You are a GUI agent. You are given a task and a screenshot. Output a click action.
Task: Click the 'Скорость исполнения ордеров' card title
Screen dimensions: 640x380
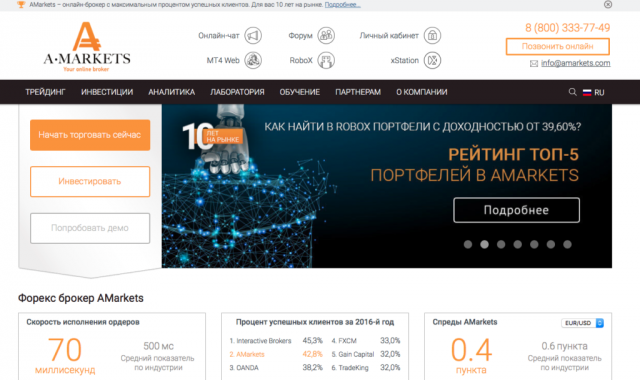coord(83,322)
